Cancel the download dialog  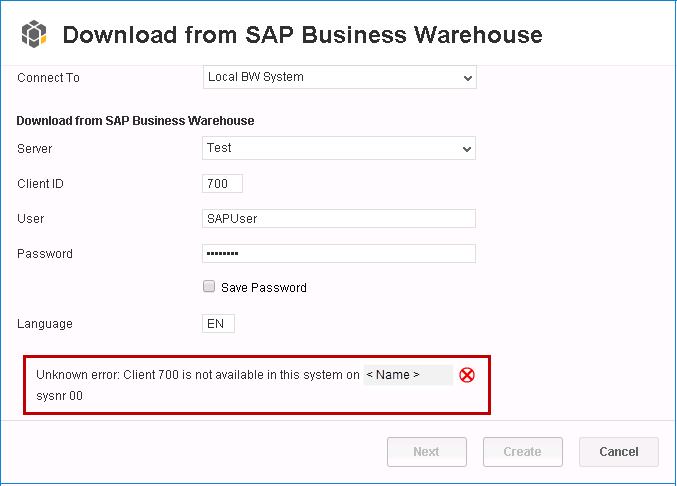pyautogui.click(x=619, y=451)
